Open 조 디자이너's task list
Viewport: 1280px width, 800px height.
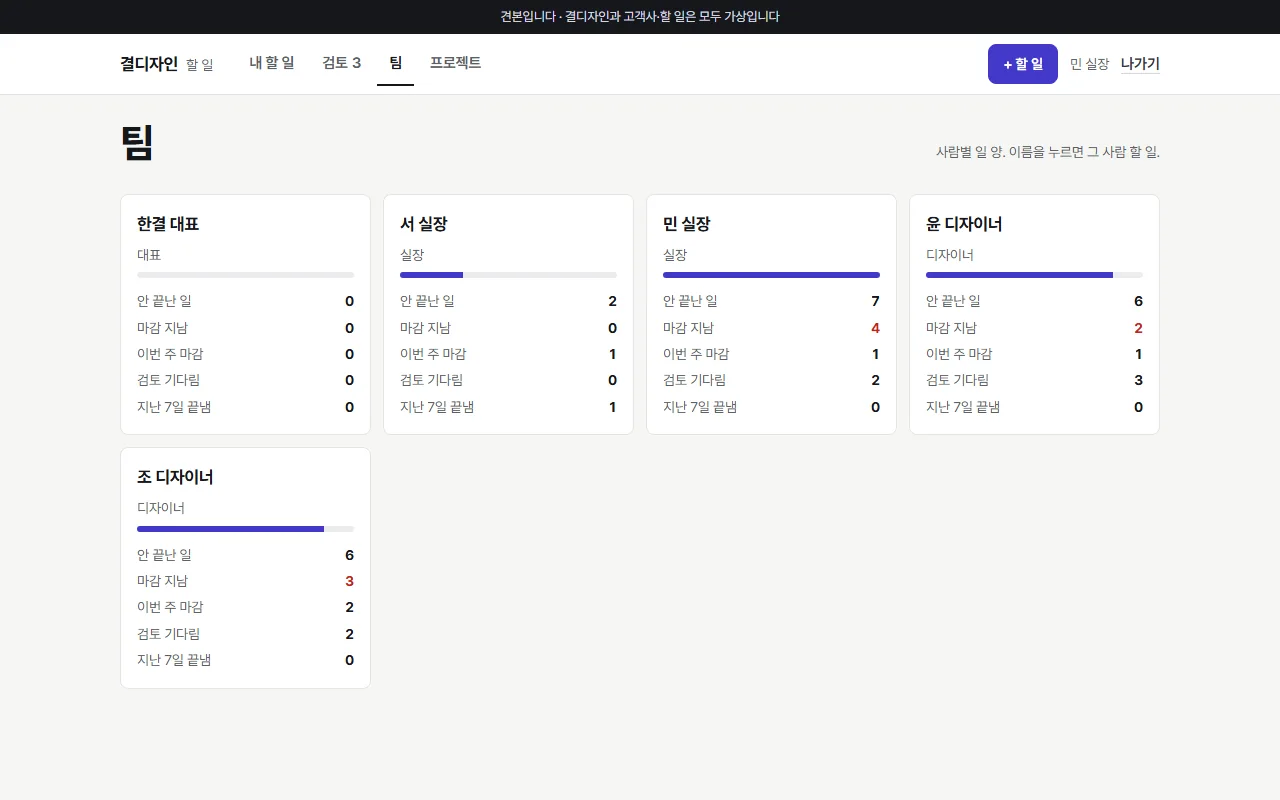[175, 477]
